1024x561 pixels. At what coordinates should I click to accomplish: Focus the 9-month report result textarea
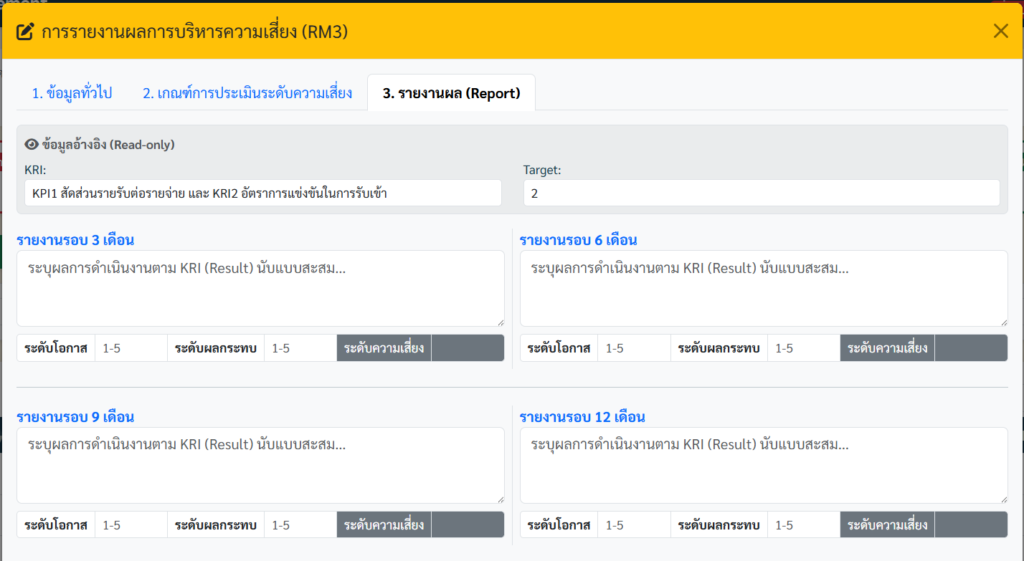tap(260, 465)
